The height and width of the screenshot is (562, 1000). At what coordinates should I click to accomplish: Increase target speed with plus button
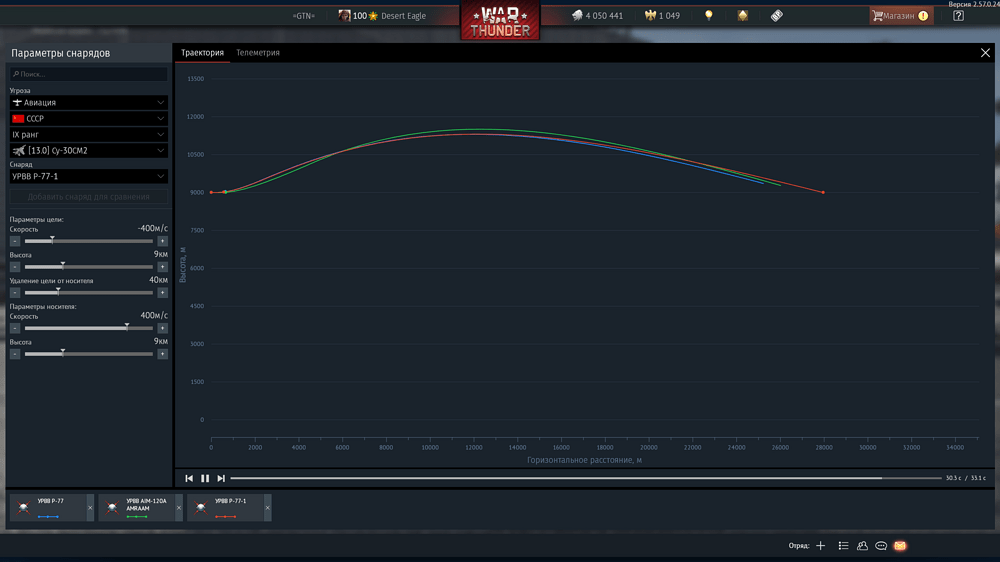pyautogui.click(x=163, y=241)
